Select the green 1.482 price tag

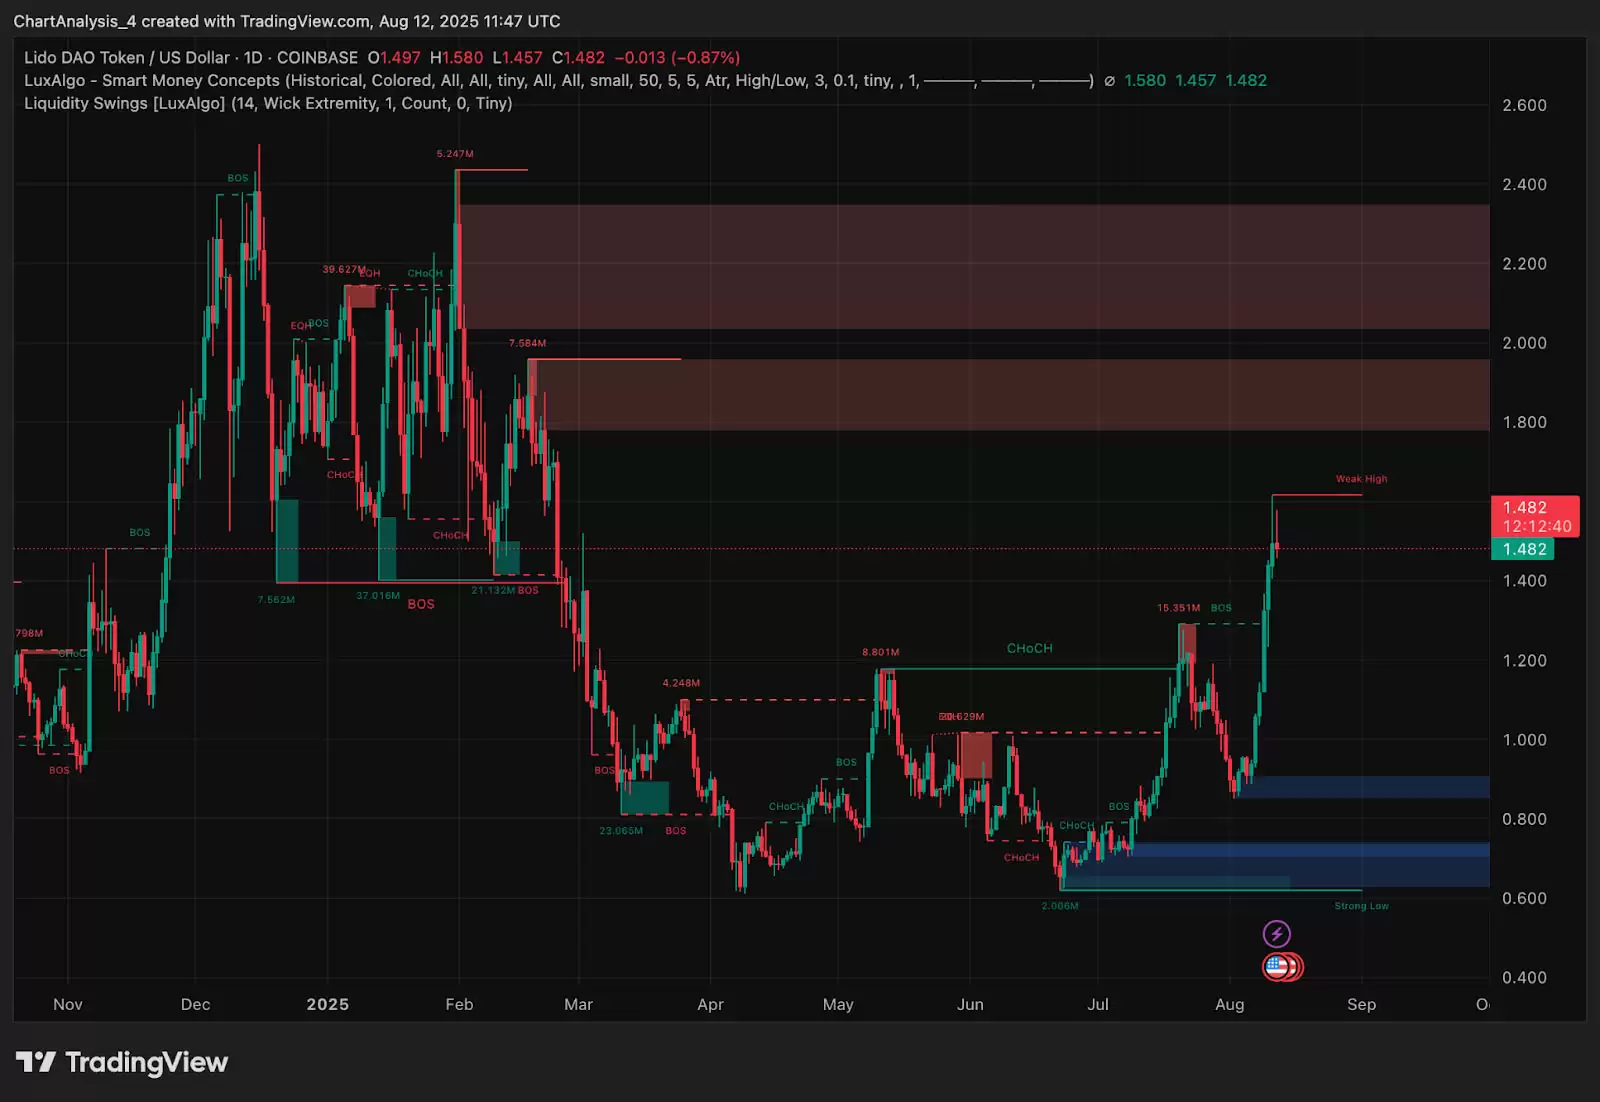click(x=1523, y=549)
